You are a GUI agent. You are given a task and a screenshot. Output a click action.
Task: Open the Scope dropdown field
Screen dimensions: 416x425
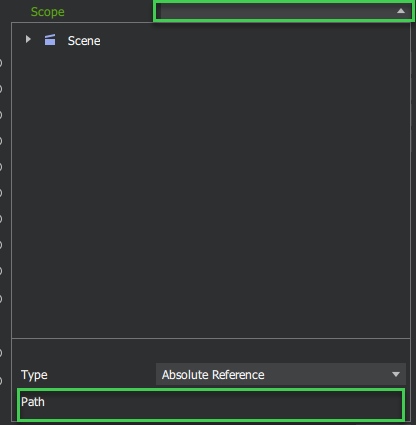pyautogui.click(x=283, y=11)
